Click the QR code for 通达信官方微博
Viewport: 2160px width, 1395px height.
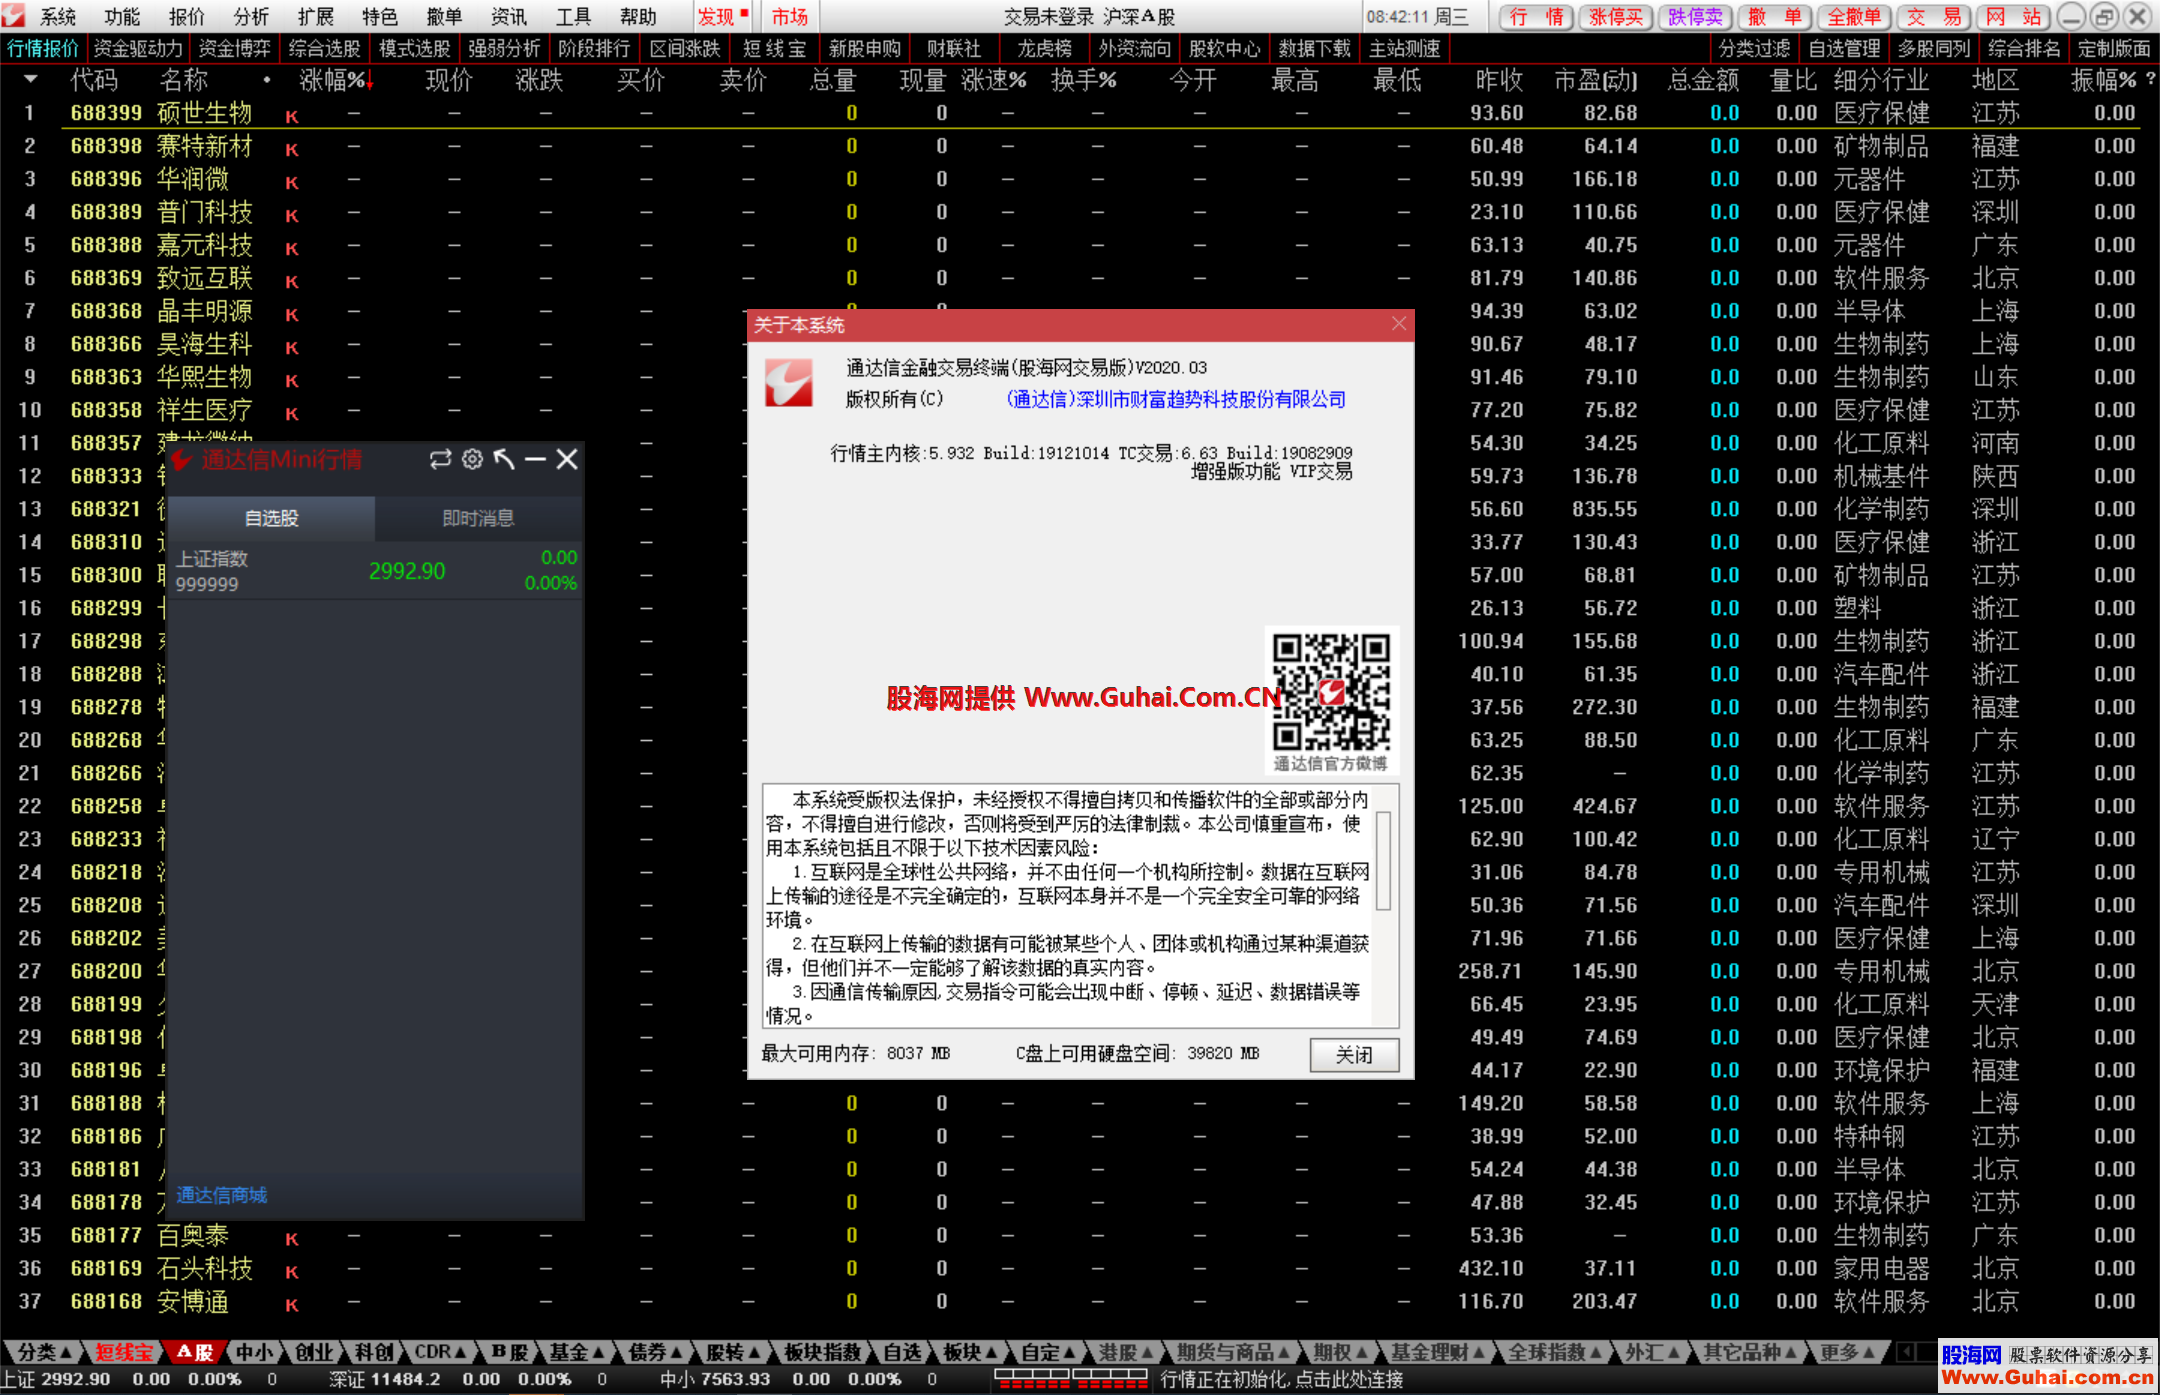pyautogui.click(x=1331, y=692)
